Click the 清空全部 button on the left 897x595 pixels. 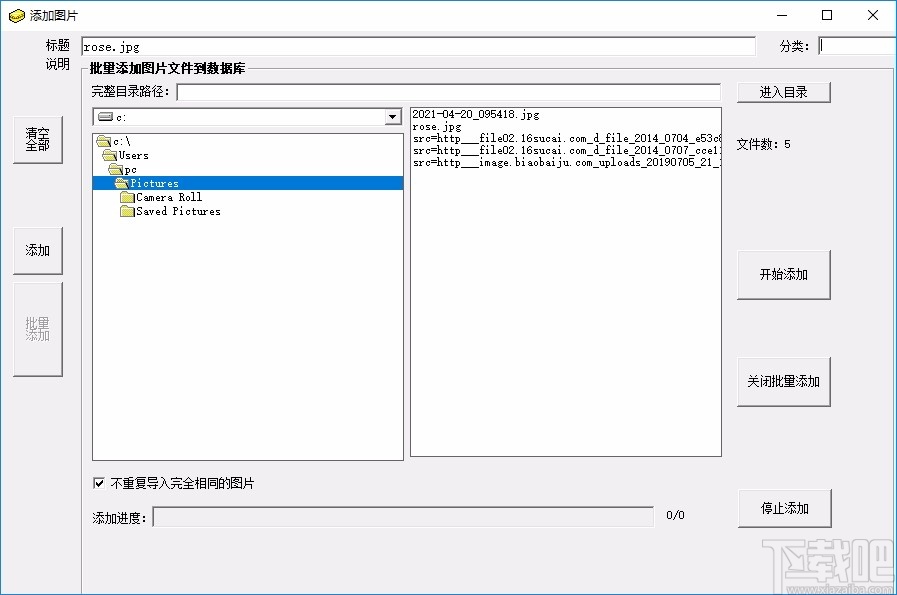(x=37, y=139)
